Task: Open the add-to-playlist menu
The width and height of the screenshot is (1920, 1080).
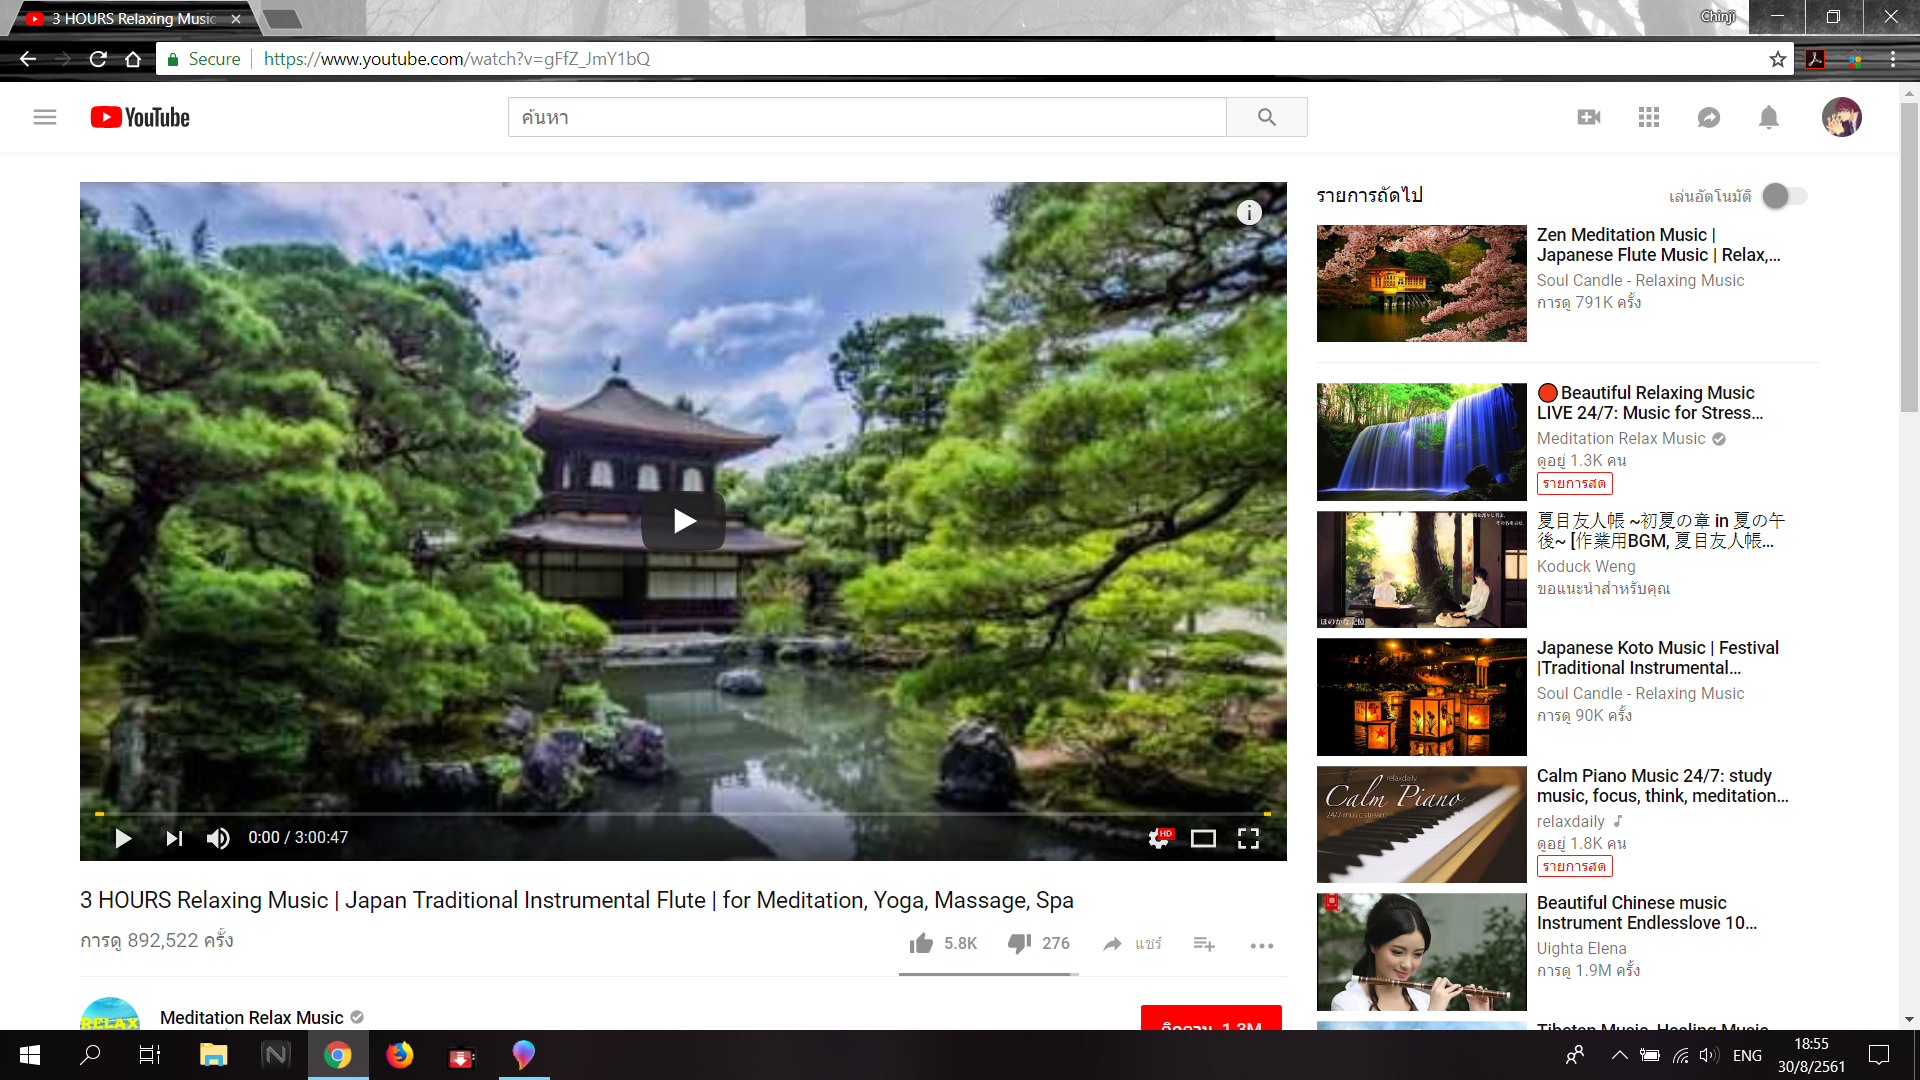Action: point(1204,944)
